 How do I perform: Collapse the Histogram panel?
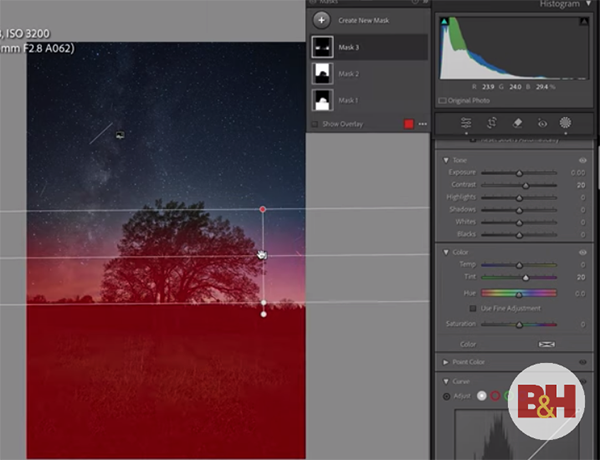[589, 4]
